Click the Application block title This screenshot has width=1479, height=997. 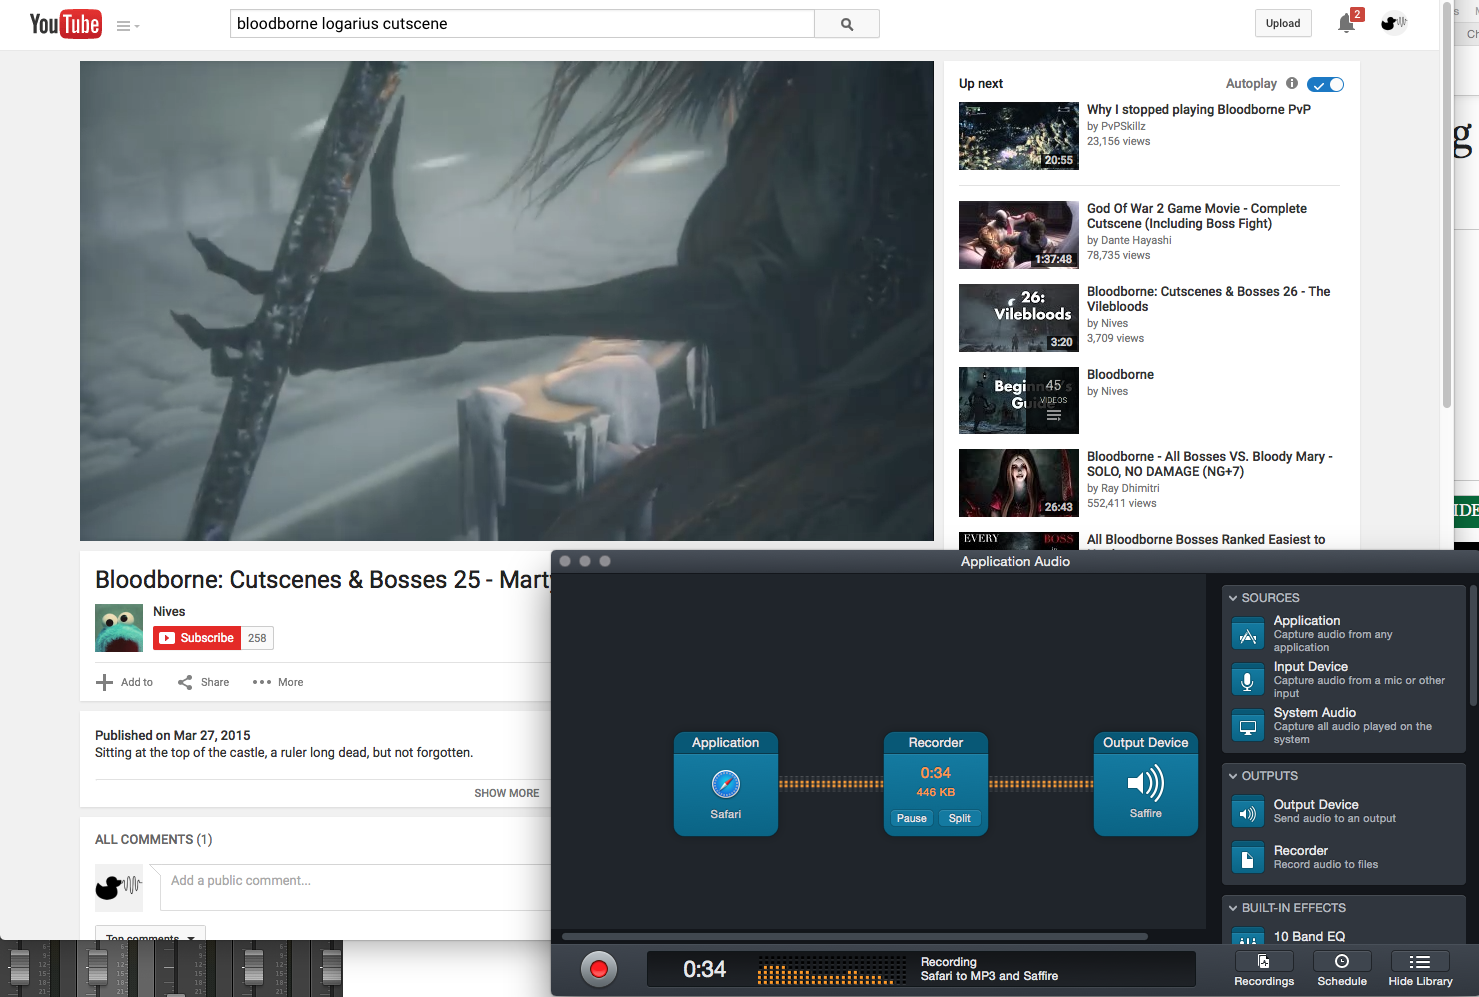click(x=726, y=743)
